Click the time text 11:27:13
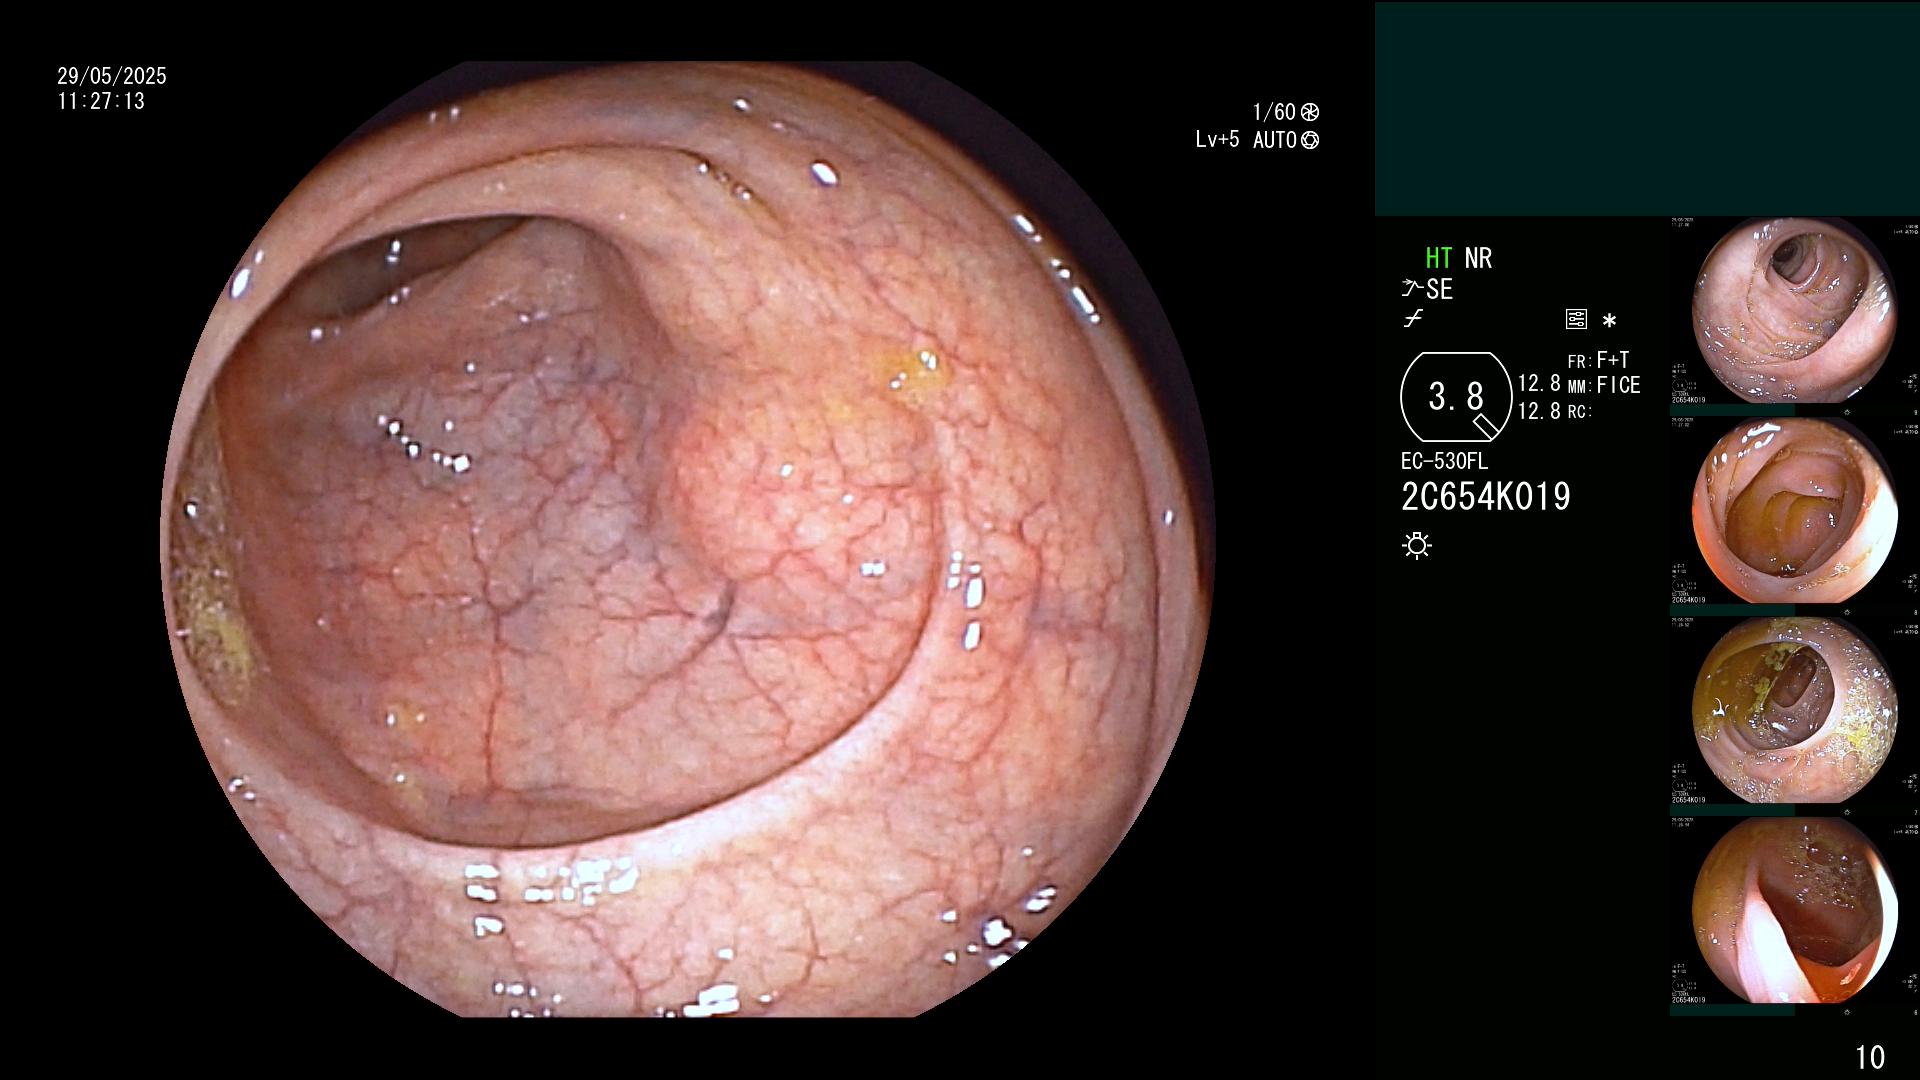The image size is (1920, 1080). pyautogui.click(x=101, y=101)
